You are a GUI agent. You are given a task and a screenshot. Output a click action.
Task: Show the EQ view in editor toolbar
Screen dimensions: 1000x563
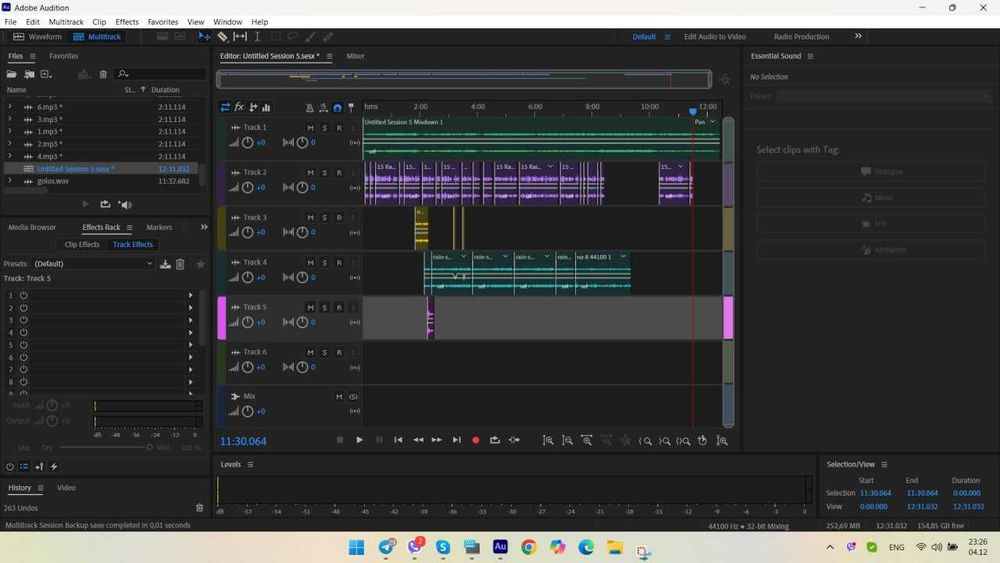267,107
